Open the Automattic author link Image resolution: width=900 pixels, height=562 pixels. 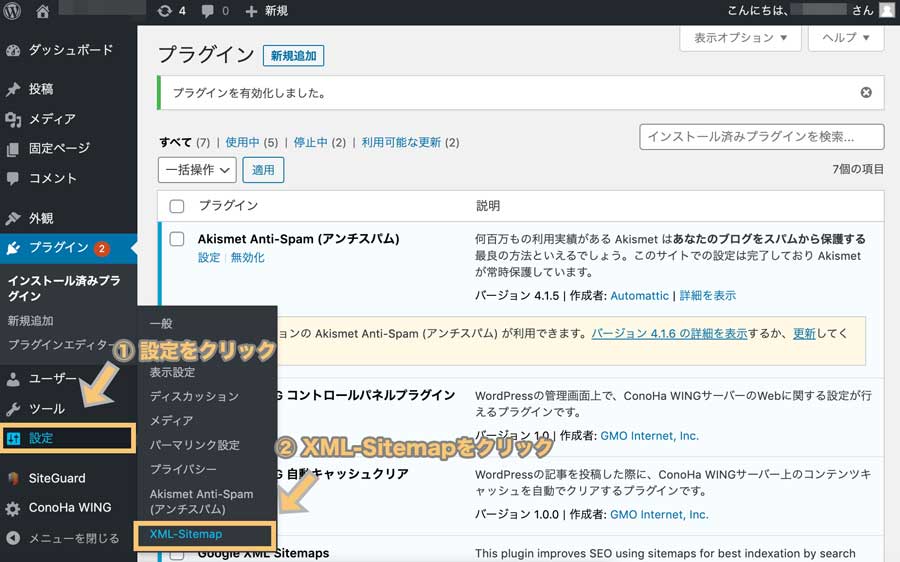tap(639, 296)
